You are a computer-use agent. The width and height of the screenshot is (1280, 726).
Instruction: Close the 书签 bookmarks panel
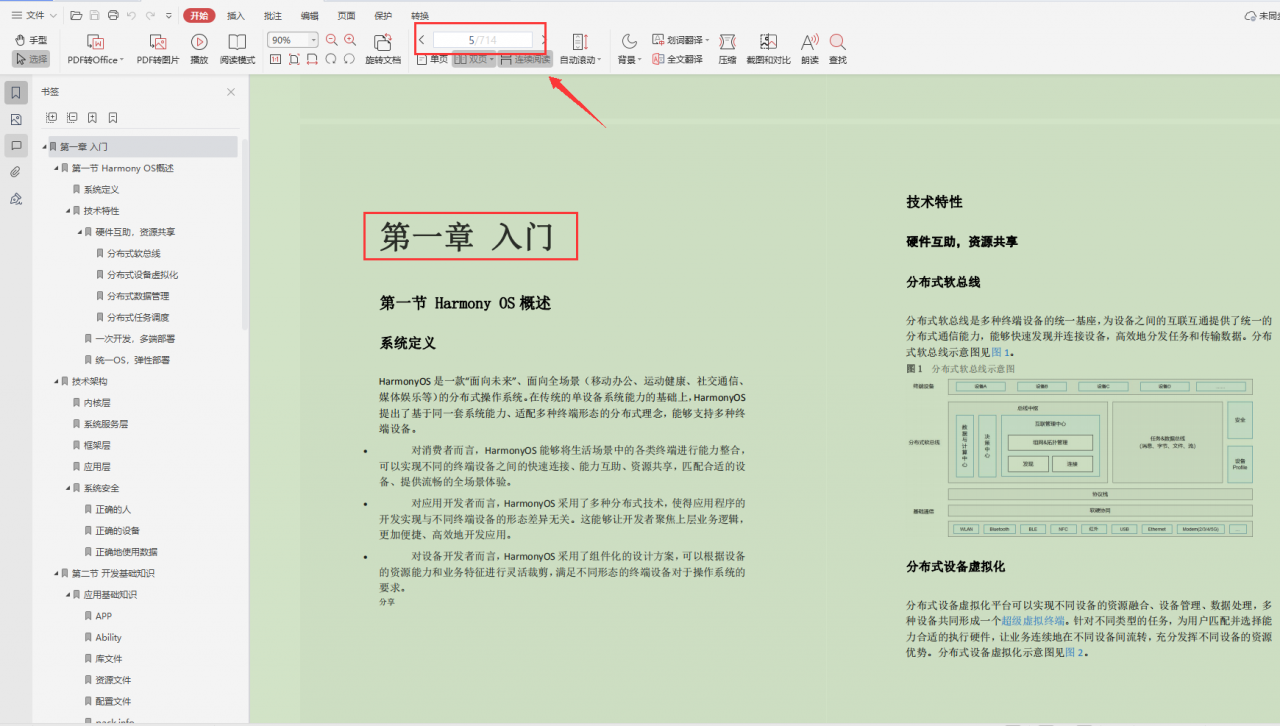tap(231, 92)
